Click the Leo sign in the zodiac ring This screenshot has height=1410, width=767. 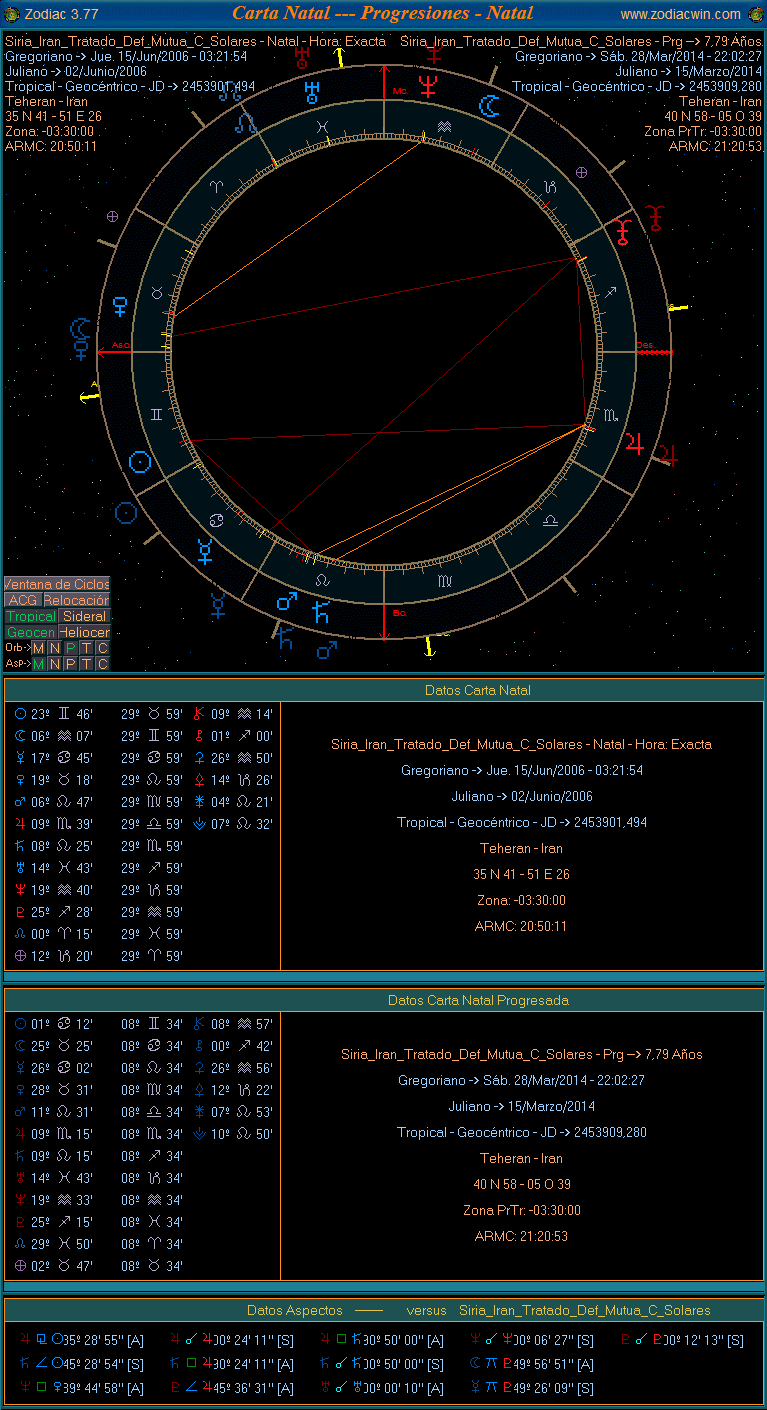[322, 580]
